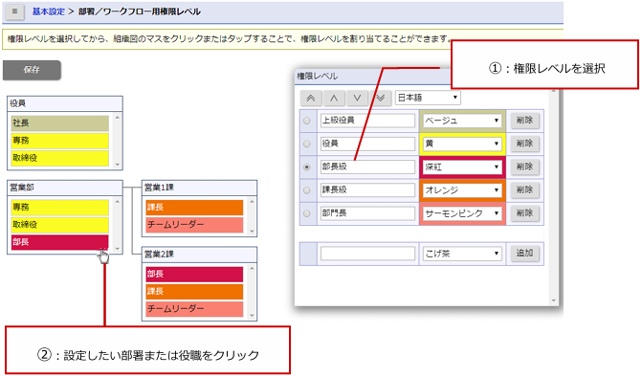Open the hamburger menu icon
640x376 pixels.
coord(15,11)
